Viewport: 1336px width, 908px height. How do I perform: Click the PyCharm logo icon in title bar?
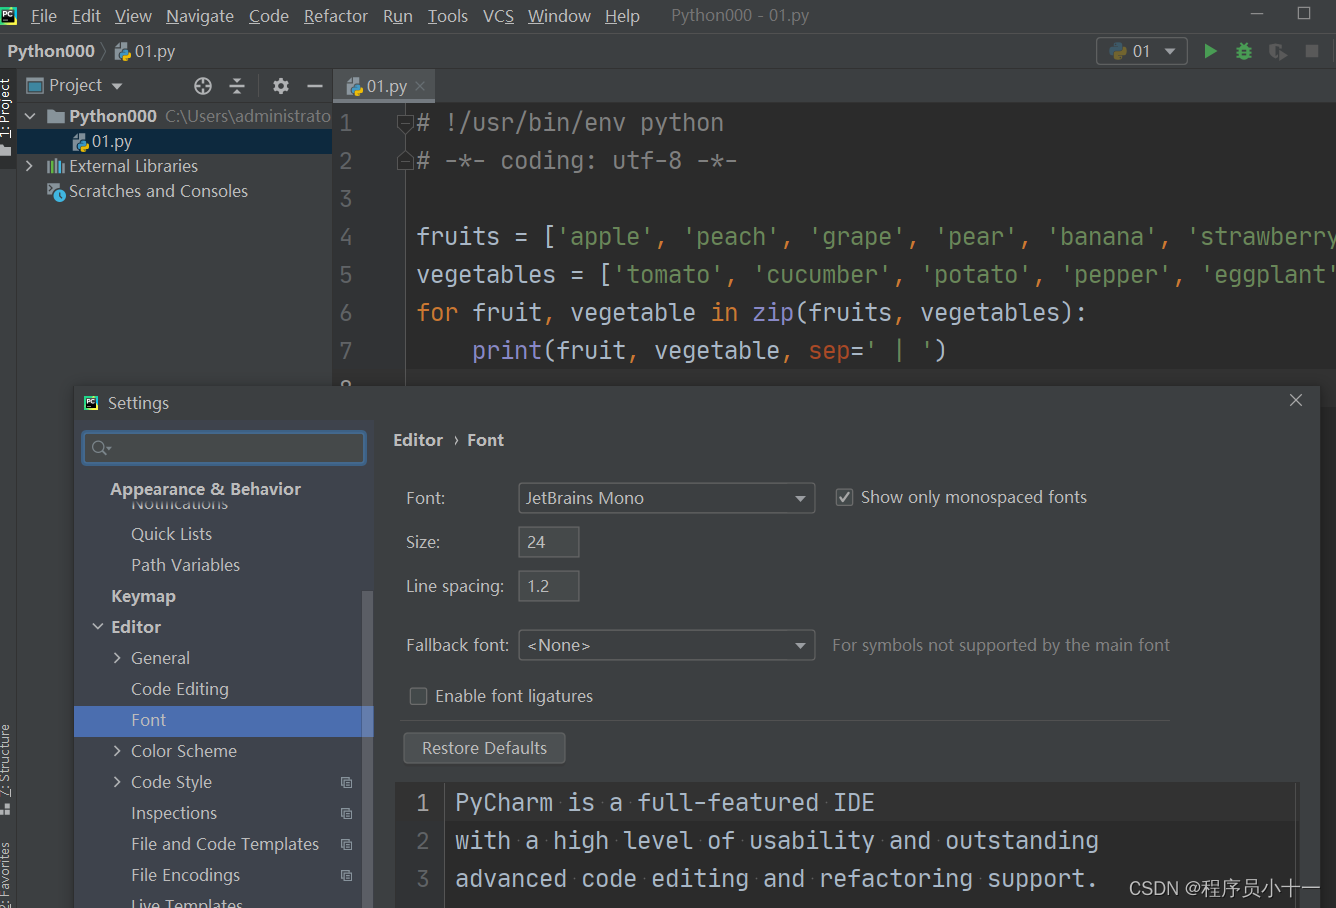tap(9, 15)
